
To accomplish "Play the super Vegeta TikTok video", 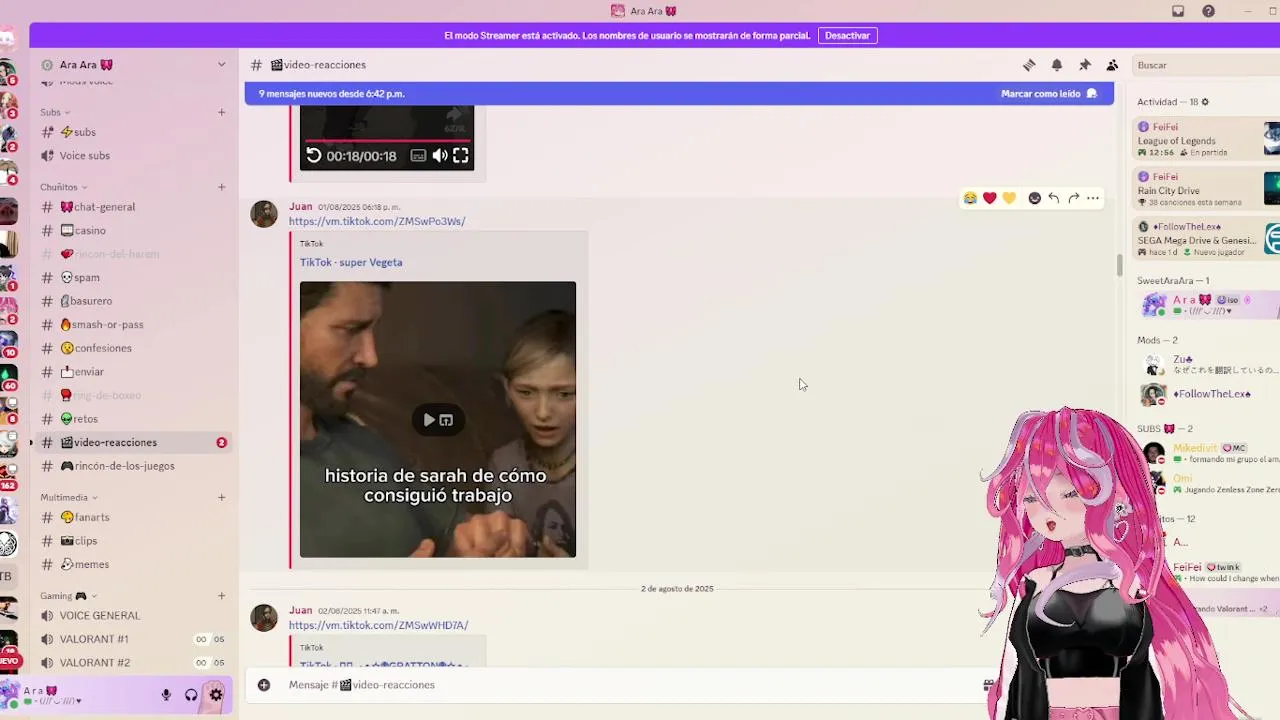I will pos(438,420).
